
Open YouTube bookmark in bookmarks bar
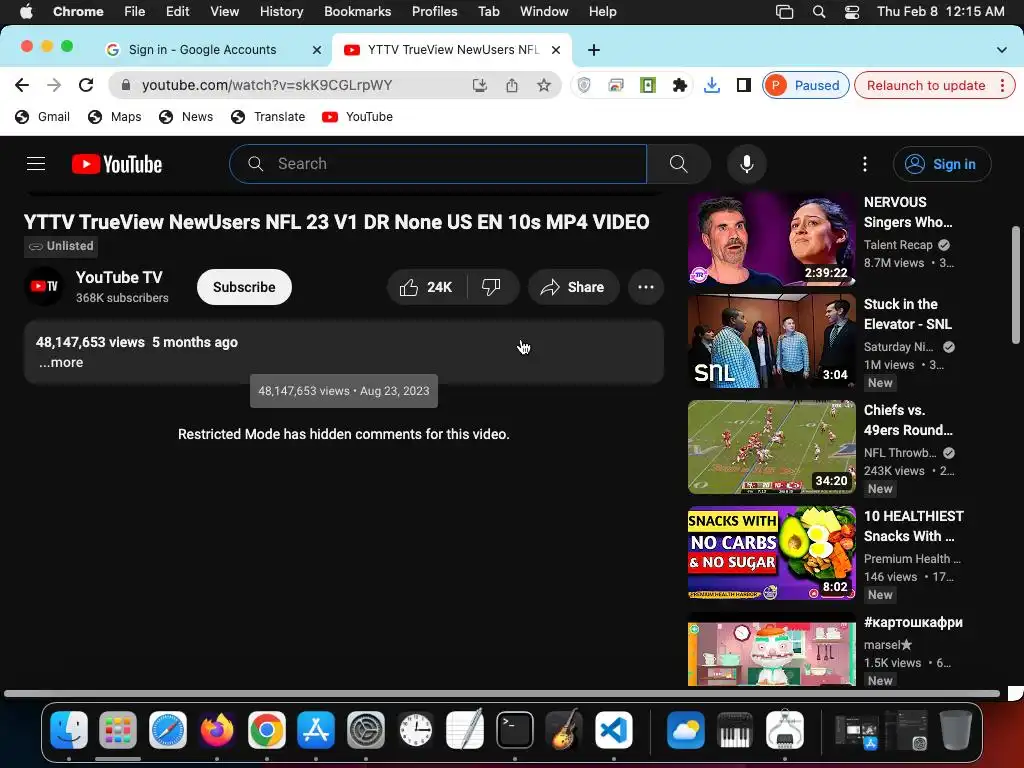(357, 117)
